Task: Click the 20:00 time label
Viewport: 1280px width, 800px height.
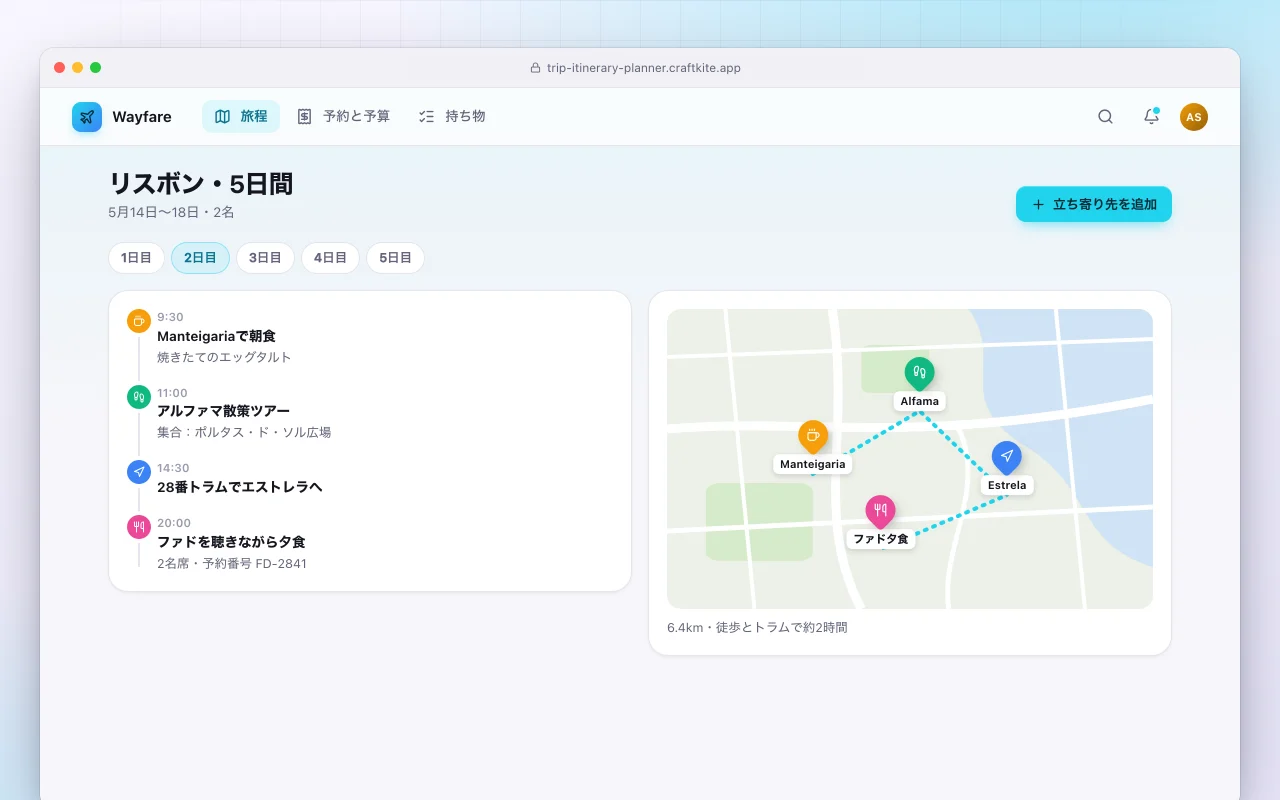Action: 174,523
